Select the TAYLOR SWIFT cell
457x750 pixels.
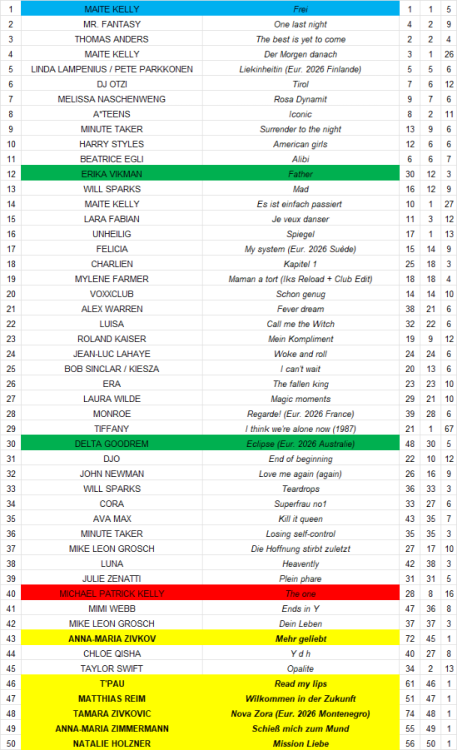click(x=111, y=669)
